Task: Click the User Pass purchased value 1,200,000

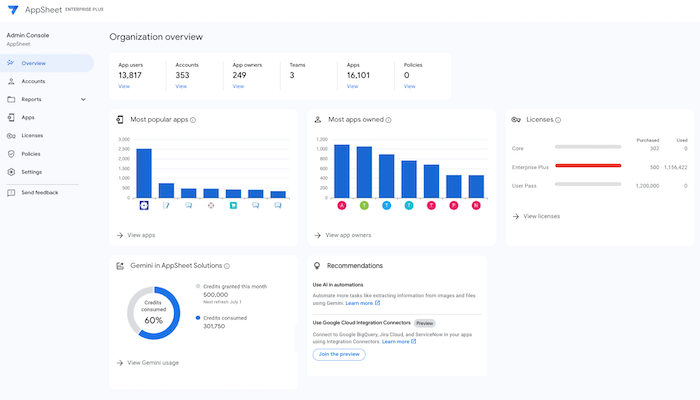Action: (x=647, y=186)
